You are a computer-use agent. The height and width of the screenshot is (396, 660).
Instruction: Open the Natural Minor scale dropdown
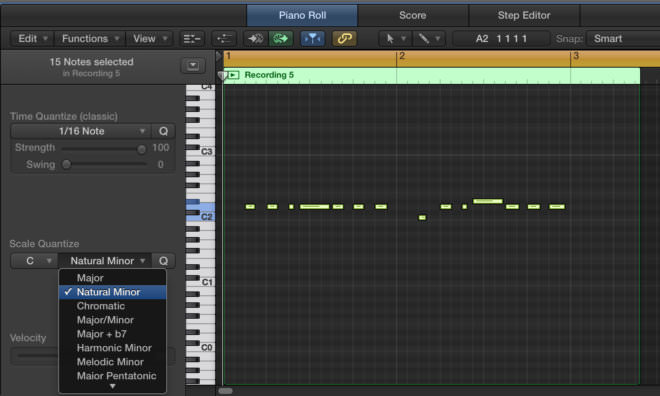[104, 261]
